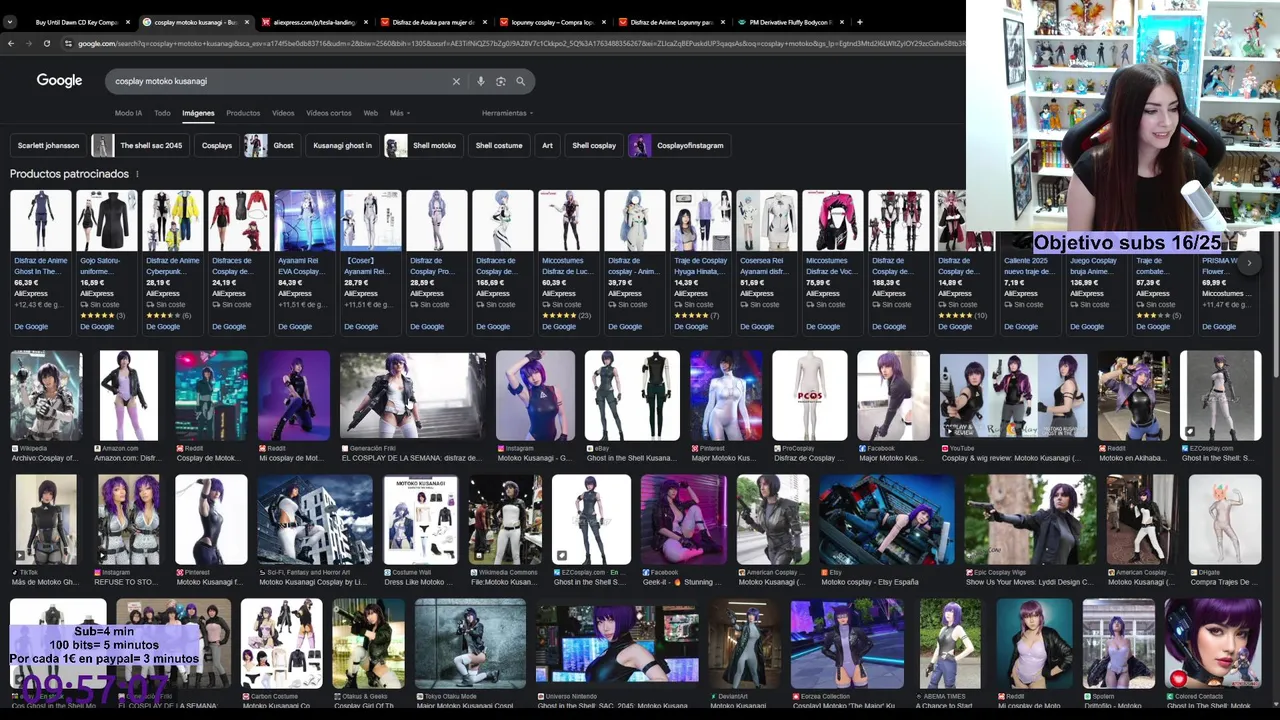Switch to aliexpress.com tesla-landing tab
The width and height of the screenshot is (1280, 720).
coord(314,21)
